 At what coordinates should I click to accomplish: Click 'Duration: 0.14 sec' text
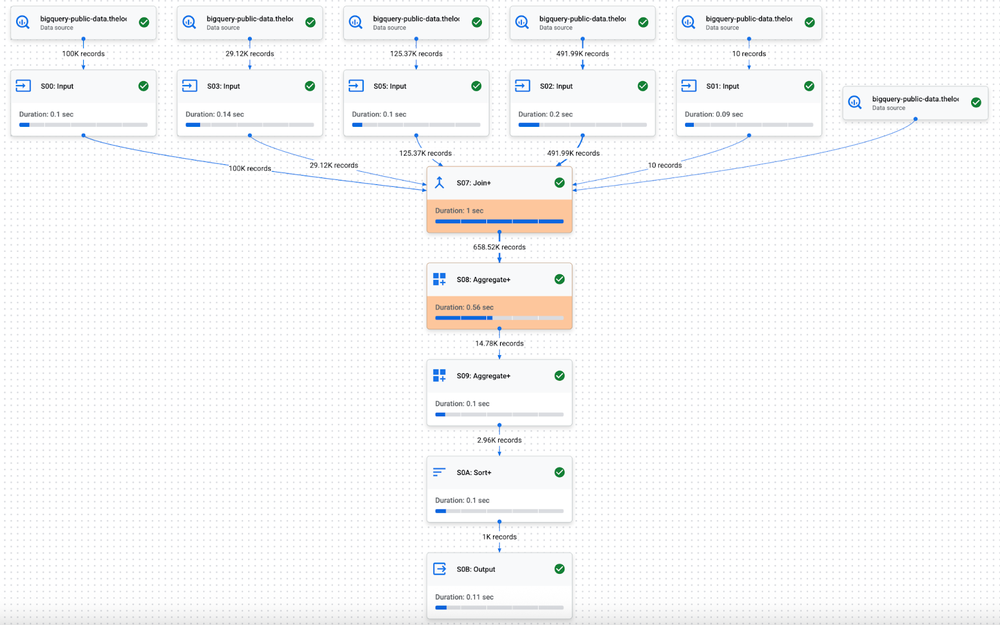tap(215, 114)
